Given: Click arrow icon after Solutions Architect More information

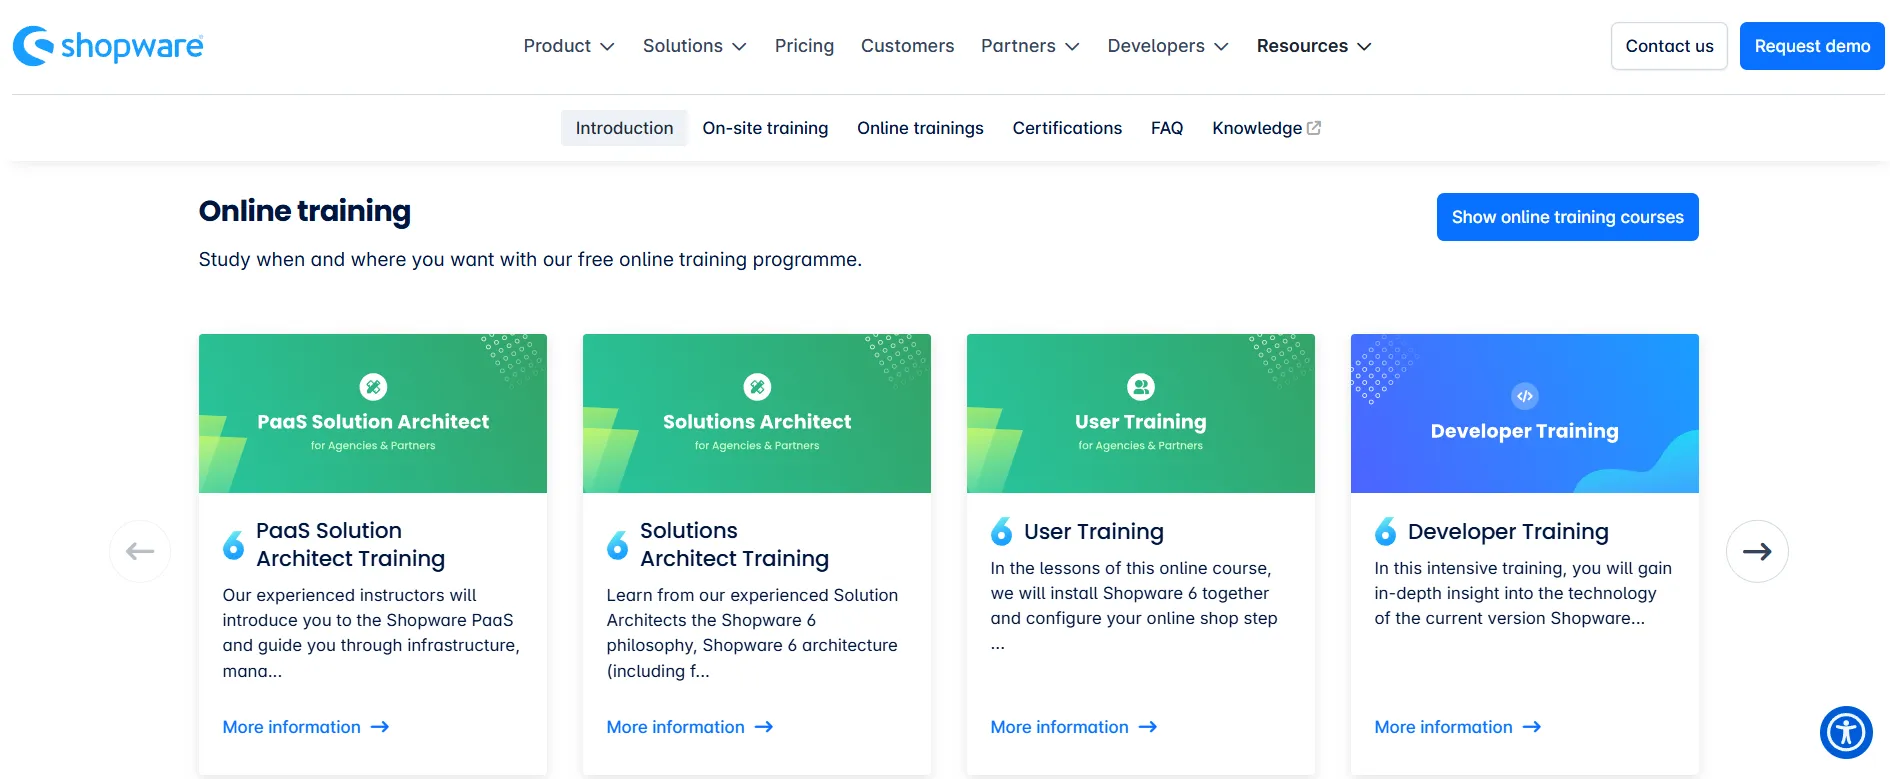Looking at the screenshot, I should (764, 727).
